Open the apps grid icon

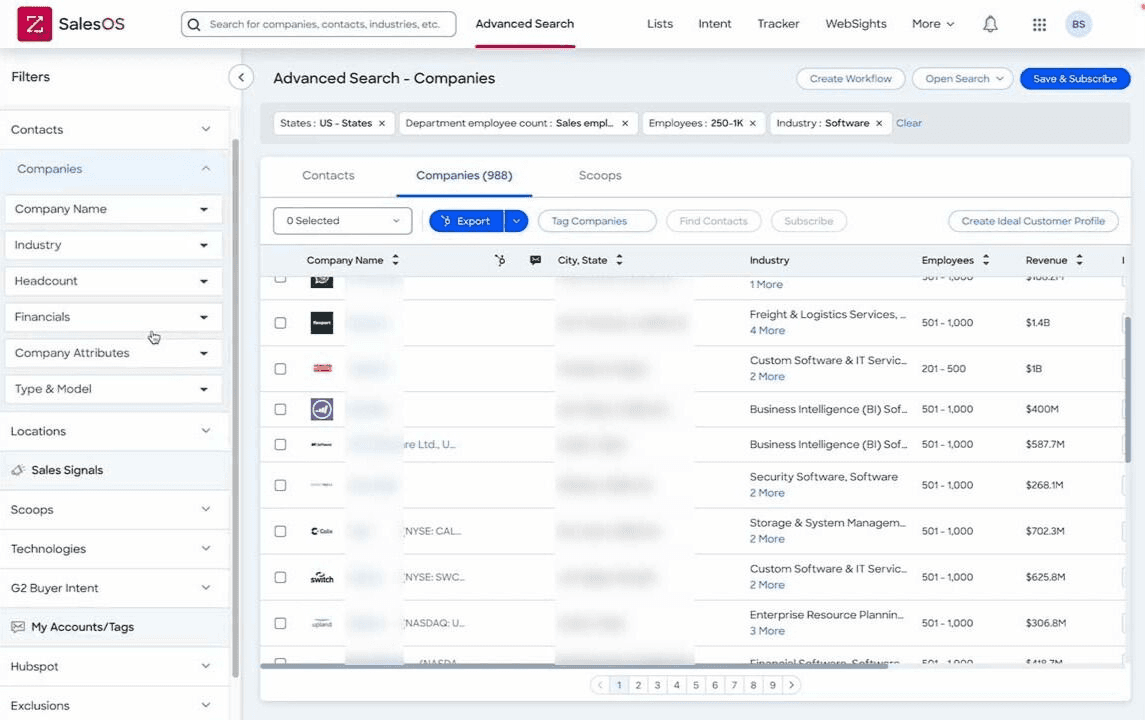pos(1039,24)
